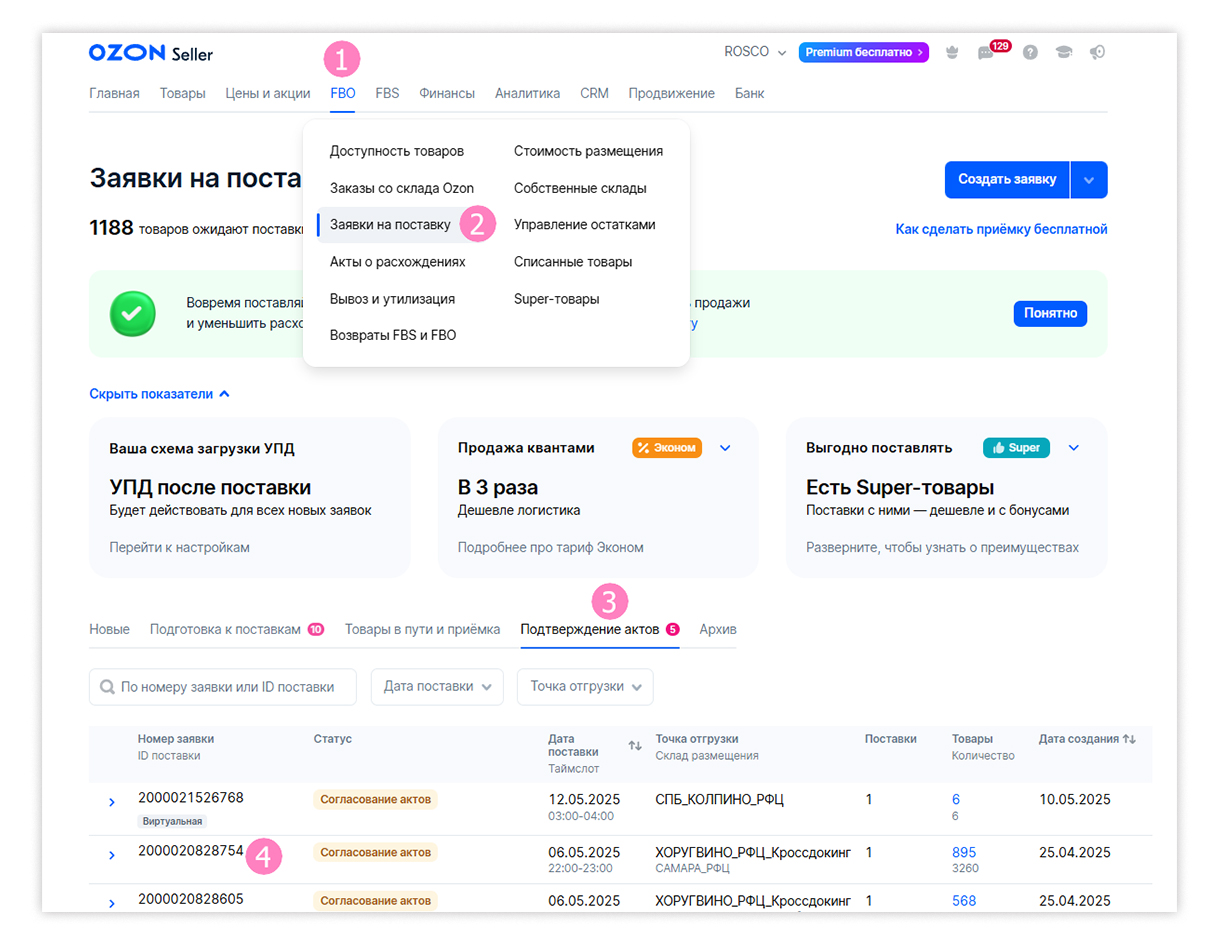Click the teal Super badge
This screenshot has height=945, width=1219.
pyautogui.click(x=1016, y=448)
